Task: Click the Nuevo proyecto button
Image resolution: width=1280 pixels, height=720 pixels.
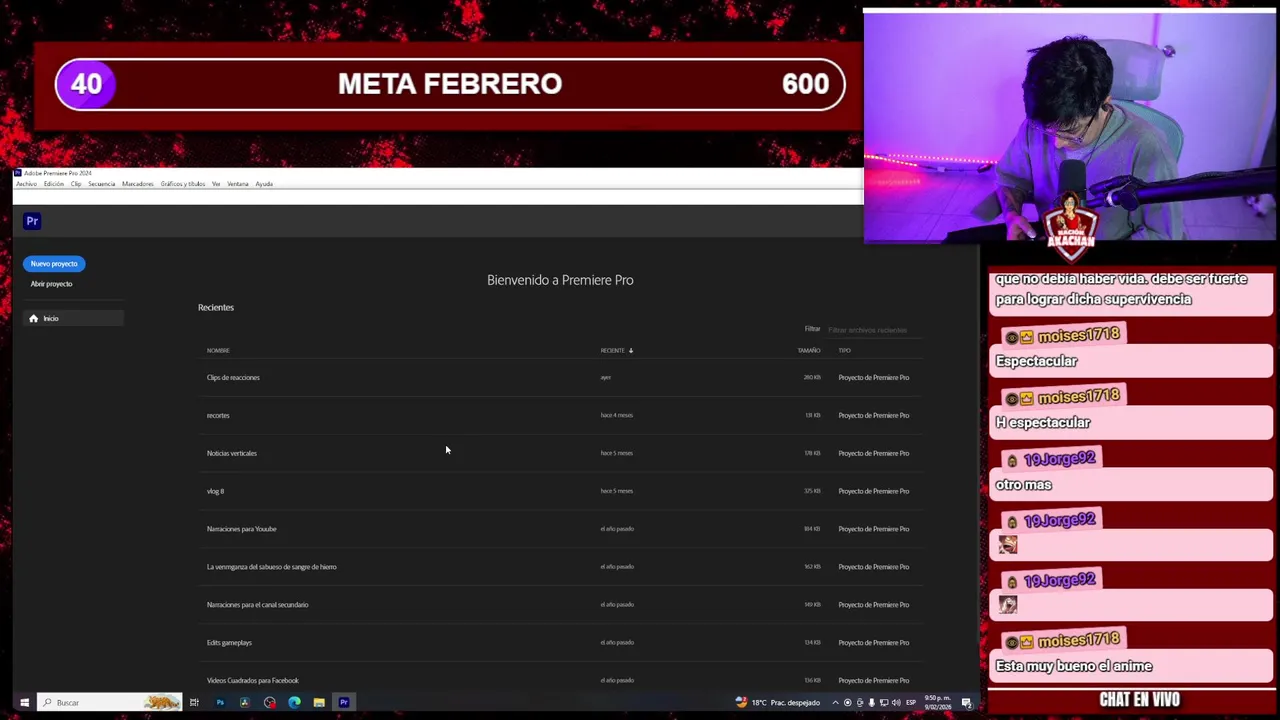Action: point(54,264)
